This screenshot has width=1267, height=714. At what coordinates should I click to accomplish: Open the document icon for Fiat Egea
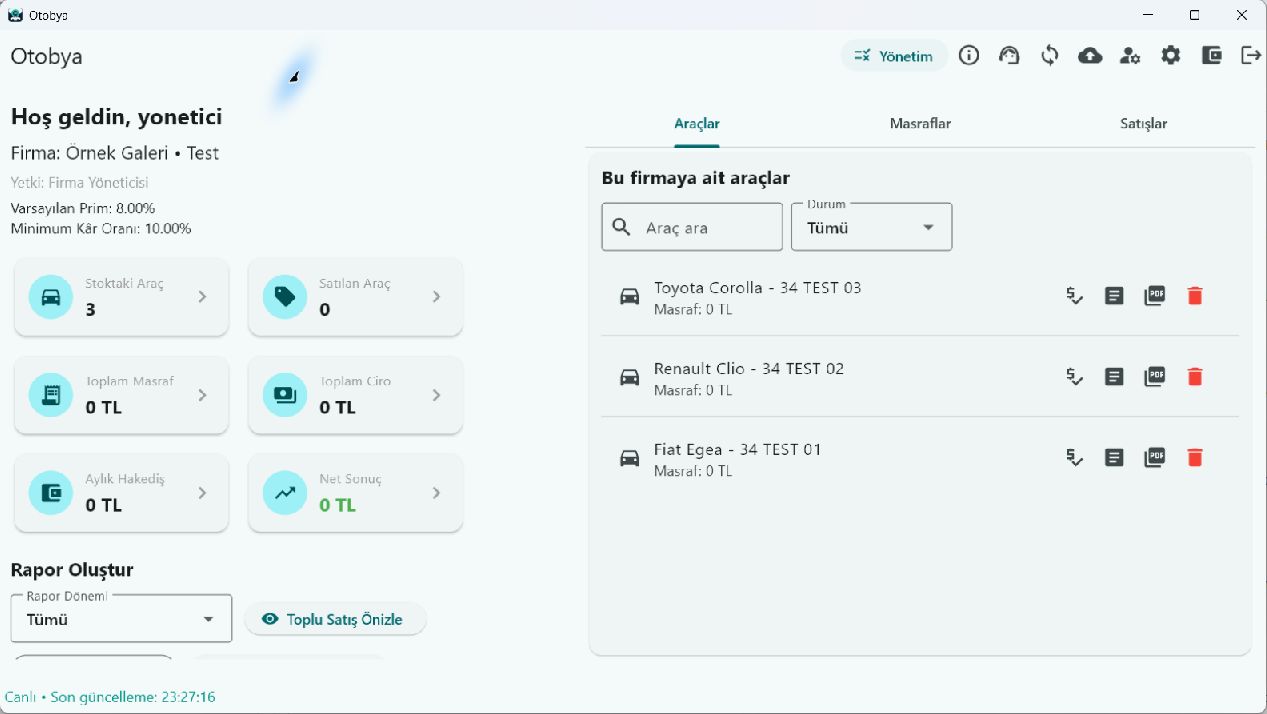tap(1114, 458)
